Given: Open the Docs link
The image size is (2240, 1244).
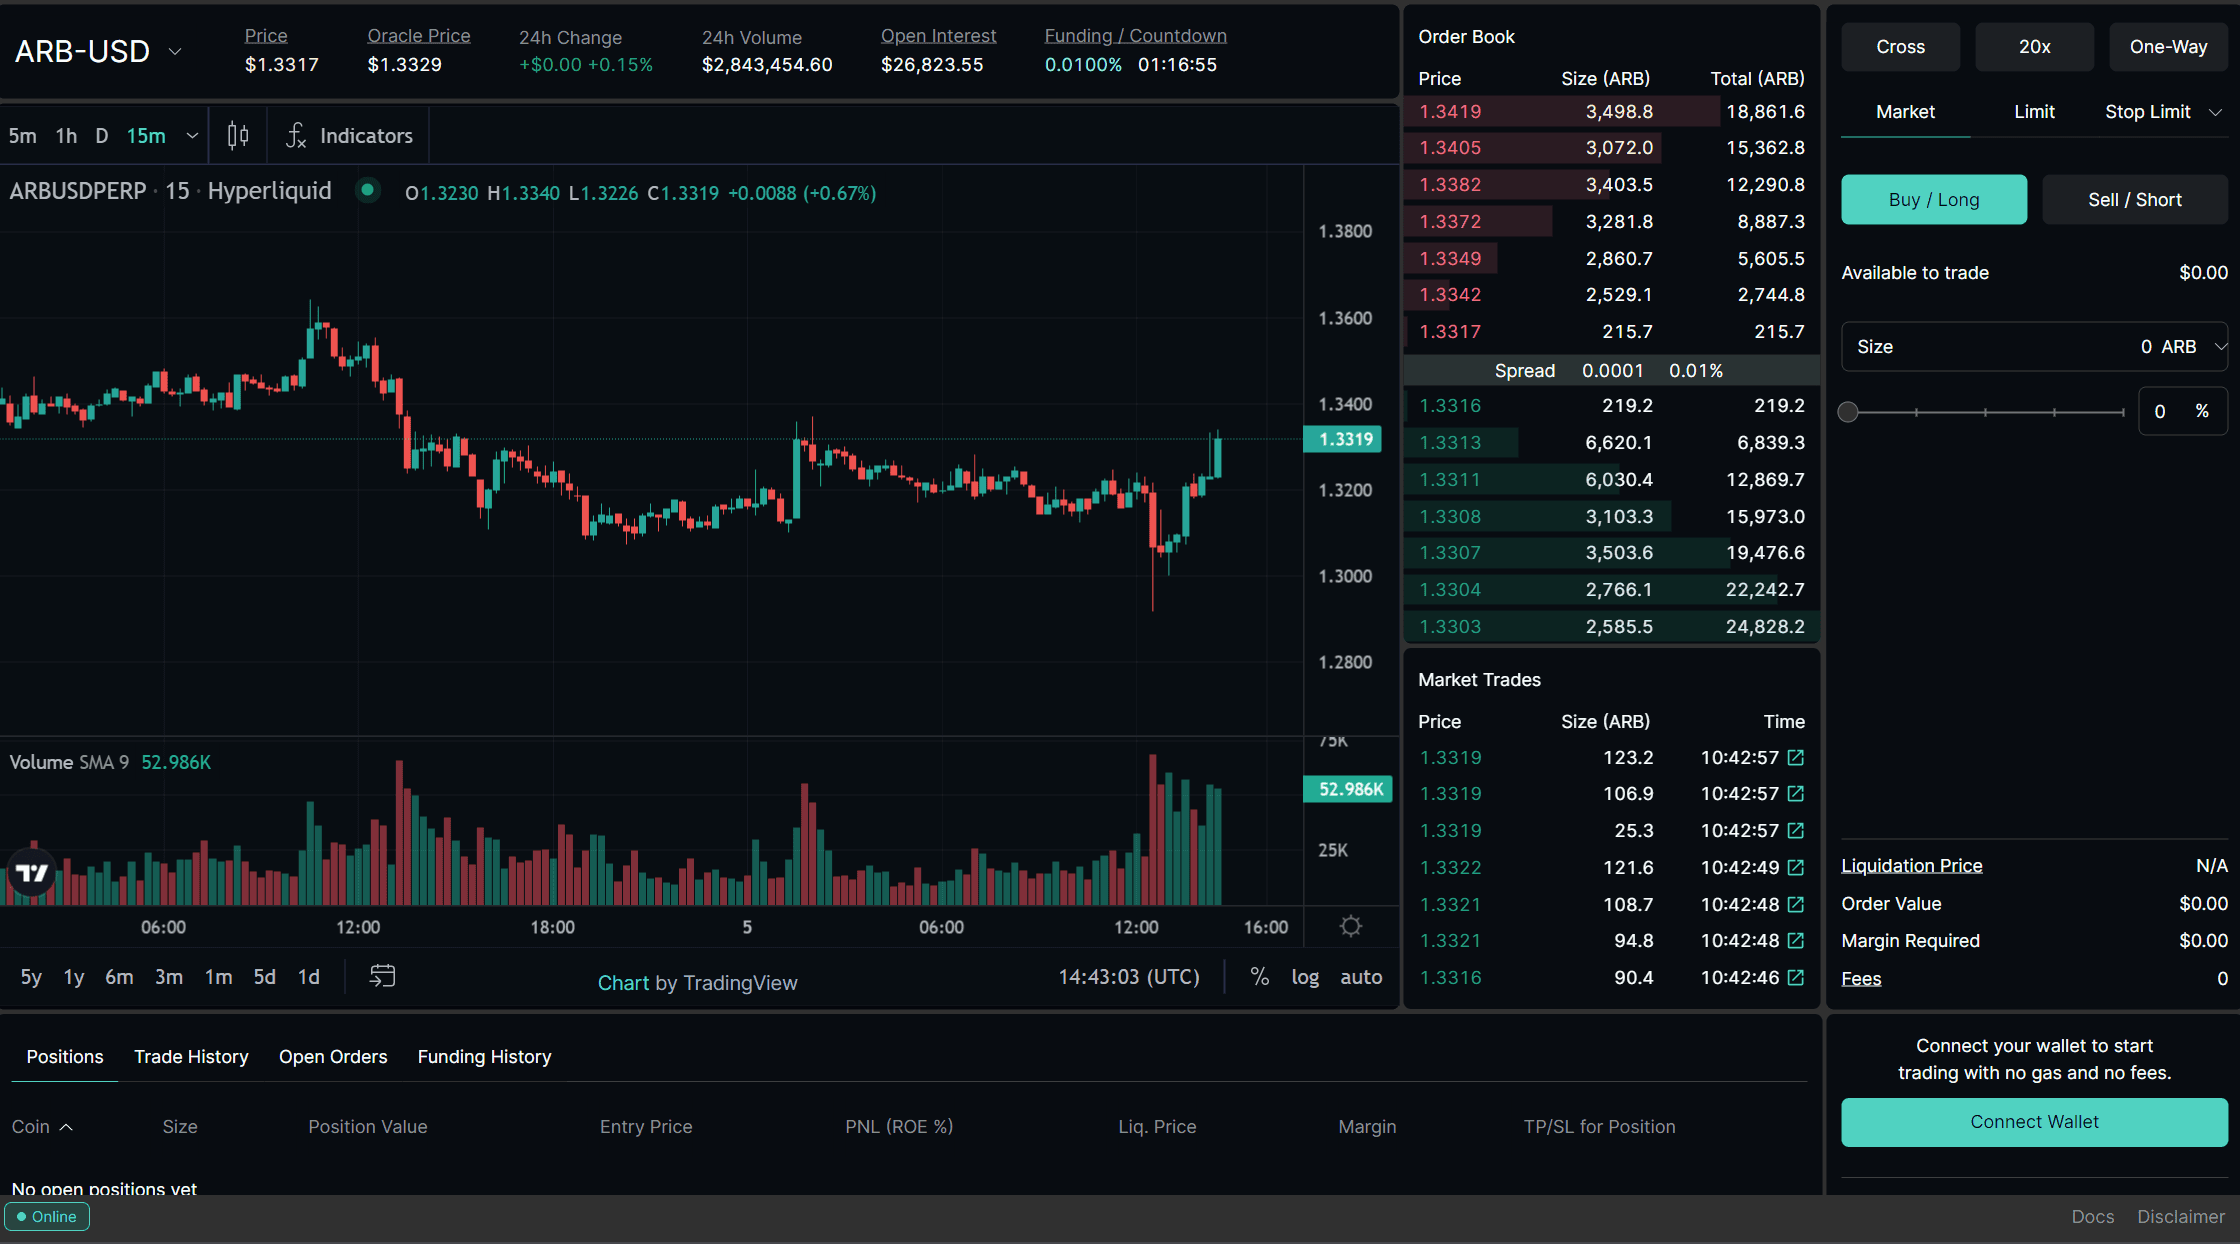Looking at the screenshot, I should [x=2093, y=1216].
